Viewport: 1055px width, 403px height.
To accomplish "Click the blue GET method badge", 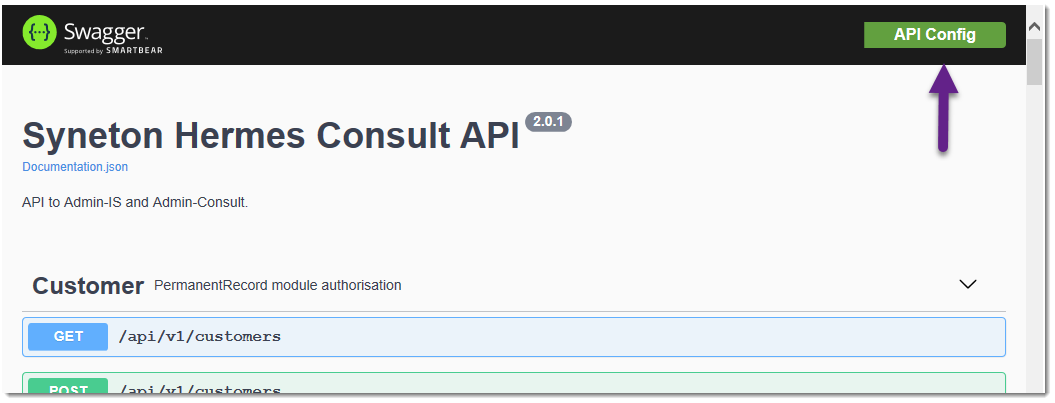I will coord(68,337).
